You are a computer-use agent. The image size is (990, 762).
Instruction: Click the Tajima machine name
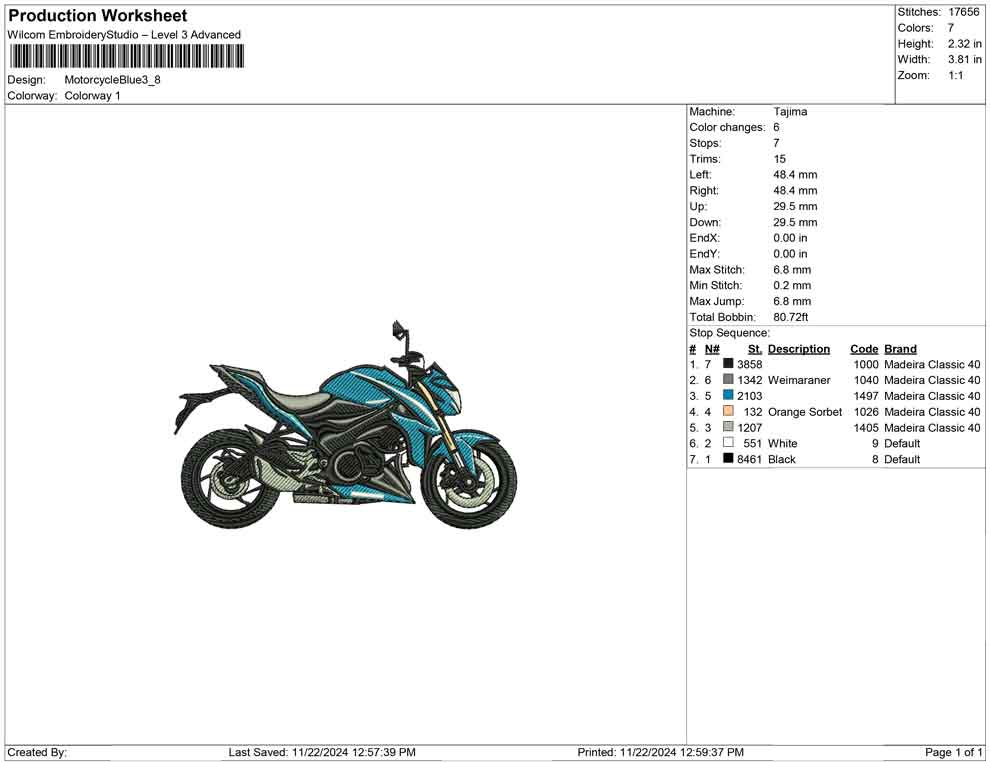[789, 111]
